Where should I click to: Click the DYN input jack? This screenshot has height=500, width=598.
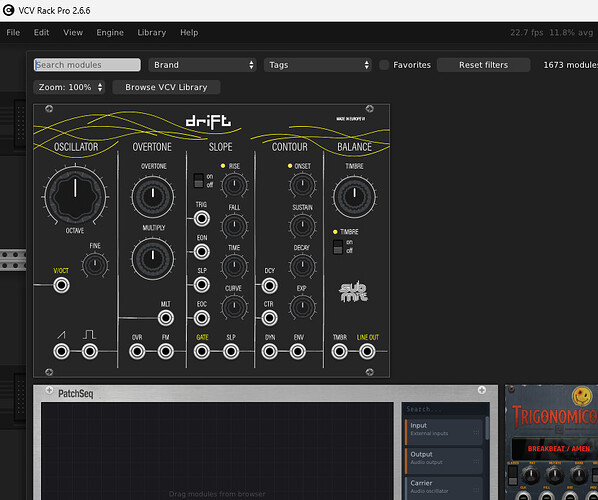(x=269, y=351)
